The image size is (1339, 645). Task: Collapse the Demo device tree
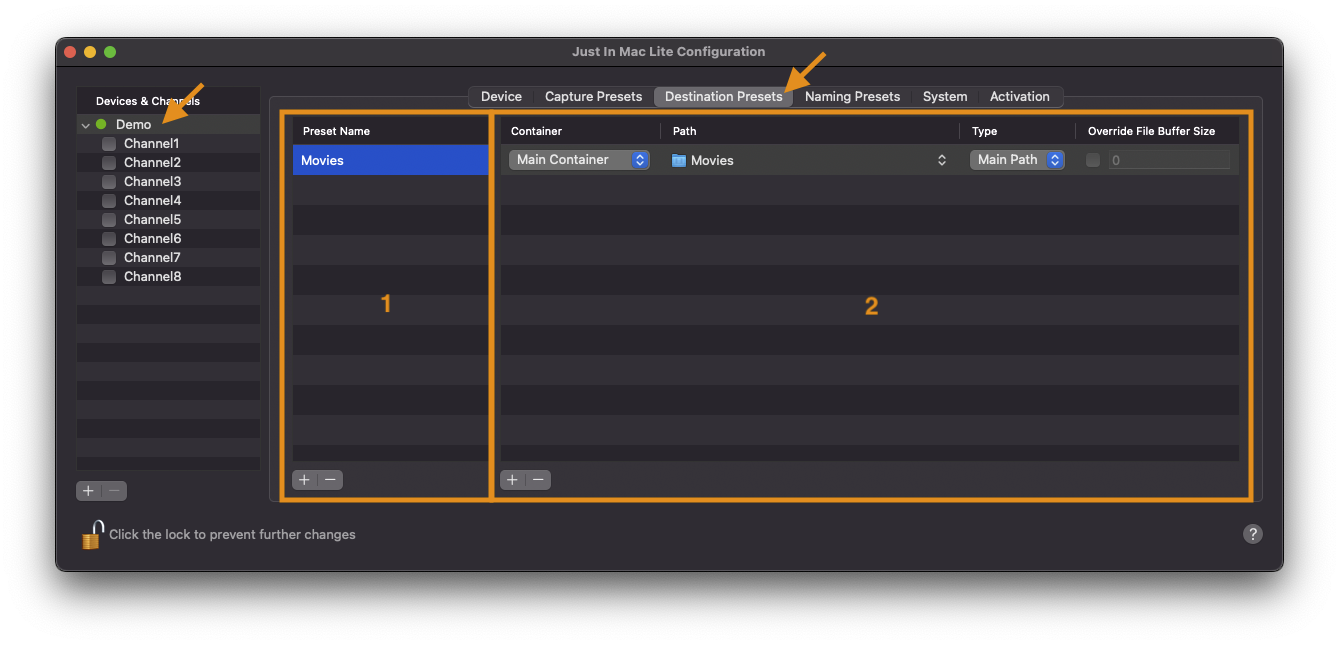(x=86, y=125)
